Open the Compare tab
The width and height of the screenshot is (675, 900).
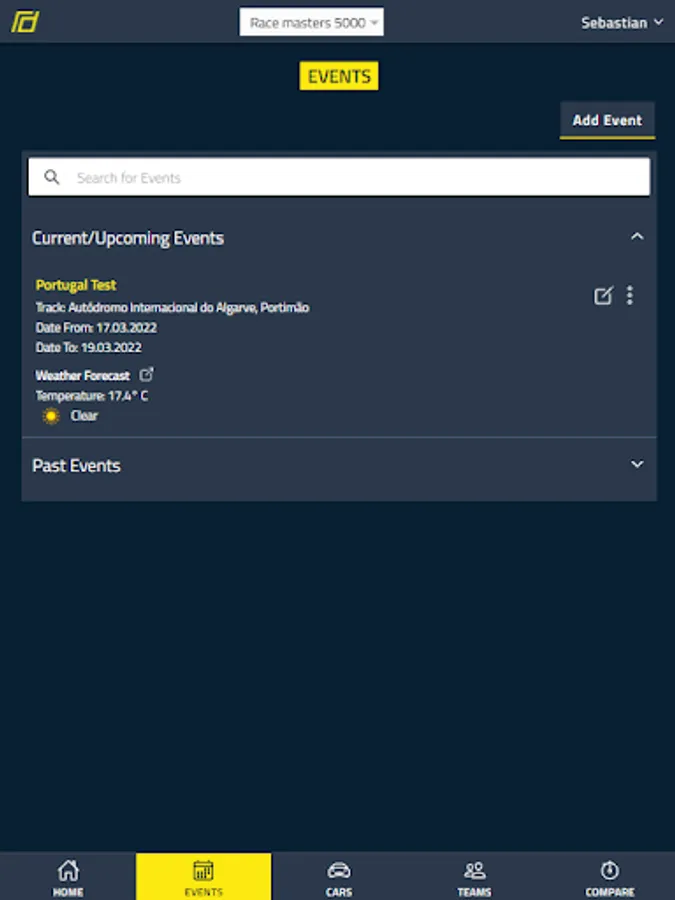pyautogui.click(x=610, y=877)
